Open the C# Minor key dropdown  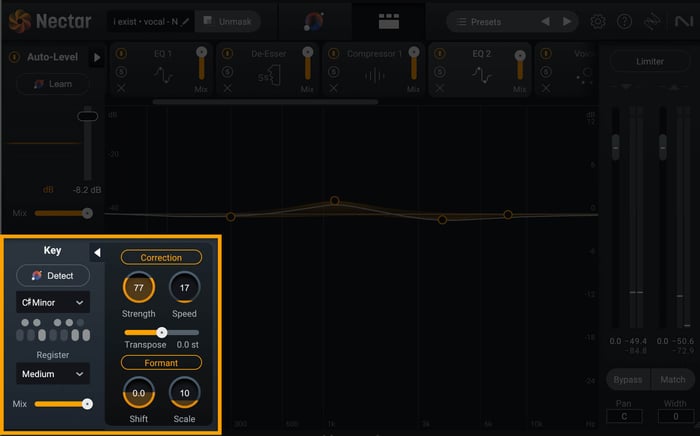[x=53, y=303]
